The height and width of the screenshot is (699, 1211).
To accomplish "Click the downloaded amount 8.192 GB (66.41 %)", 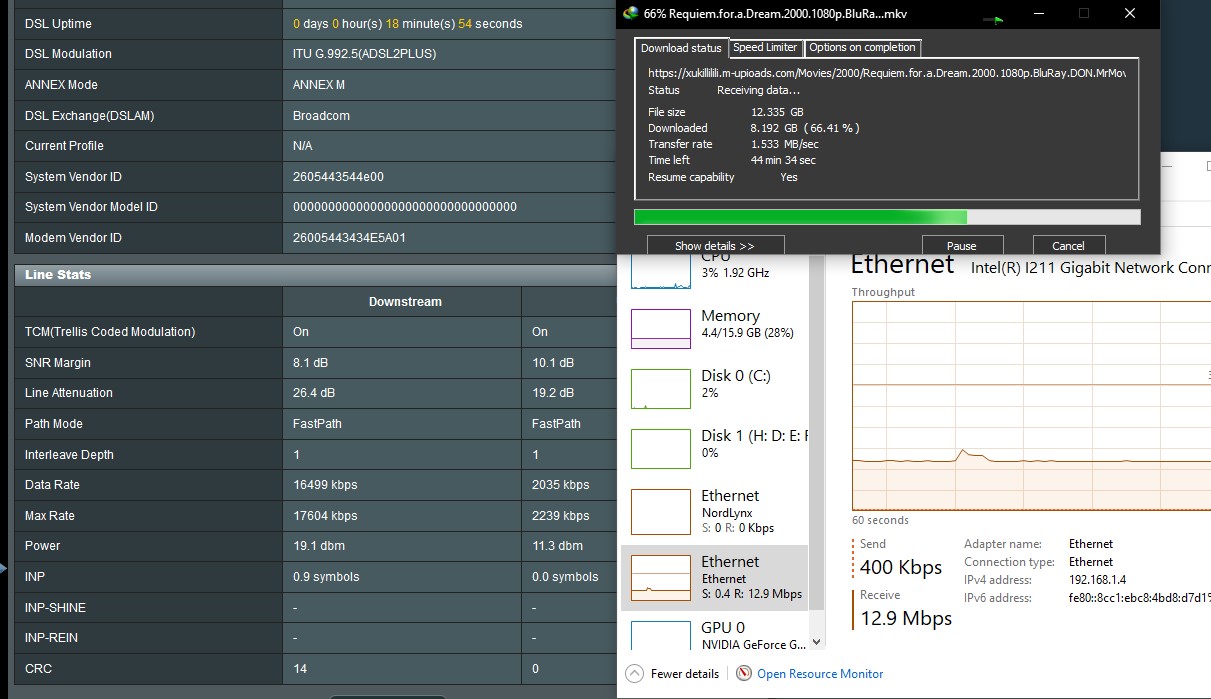I will point(805,128).
